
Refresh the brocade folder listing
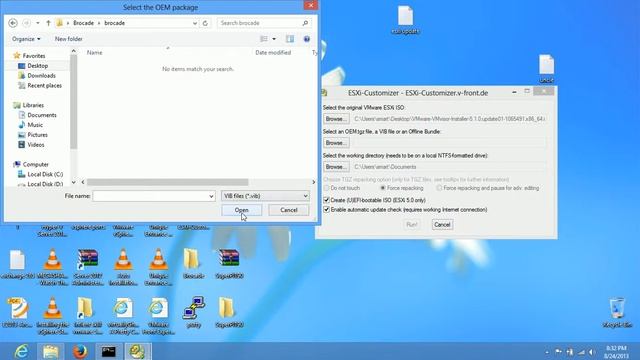pos(205,23)
